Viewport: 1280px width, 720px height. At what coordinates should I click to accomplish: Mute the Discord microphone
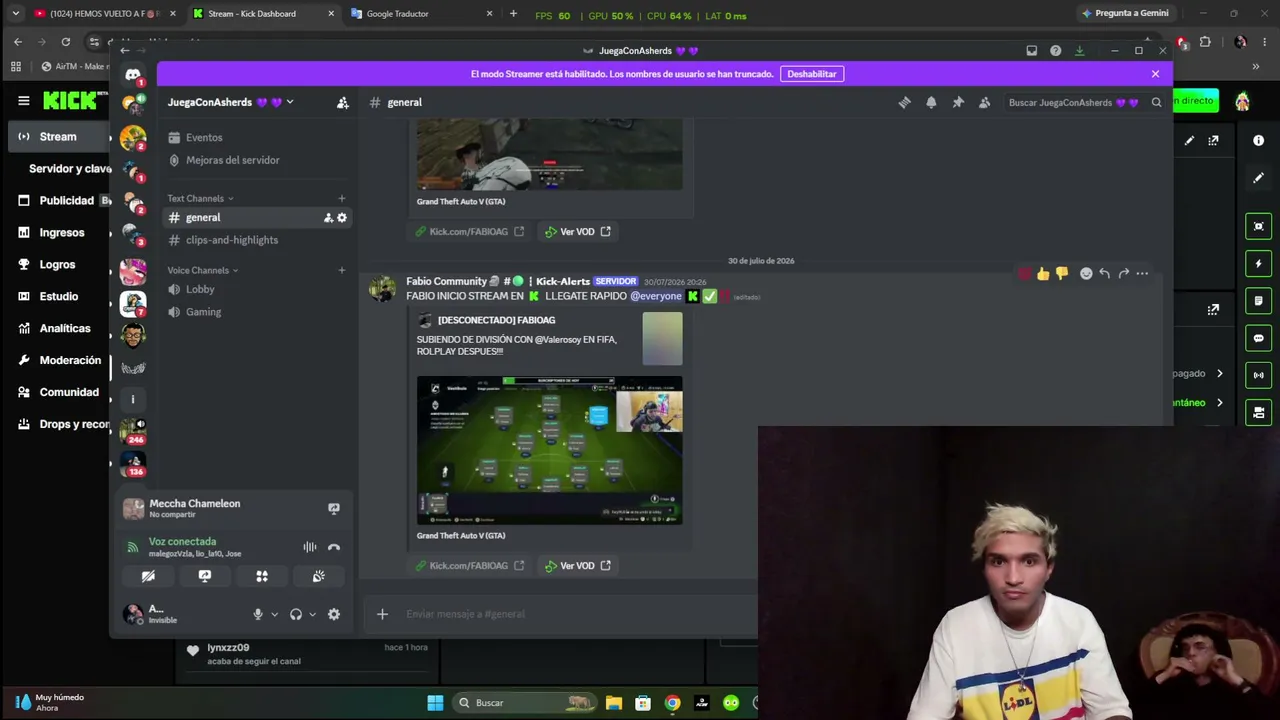pyautogui.click(x=257, y=615)
